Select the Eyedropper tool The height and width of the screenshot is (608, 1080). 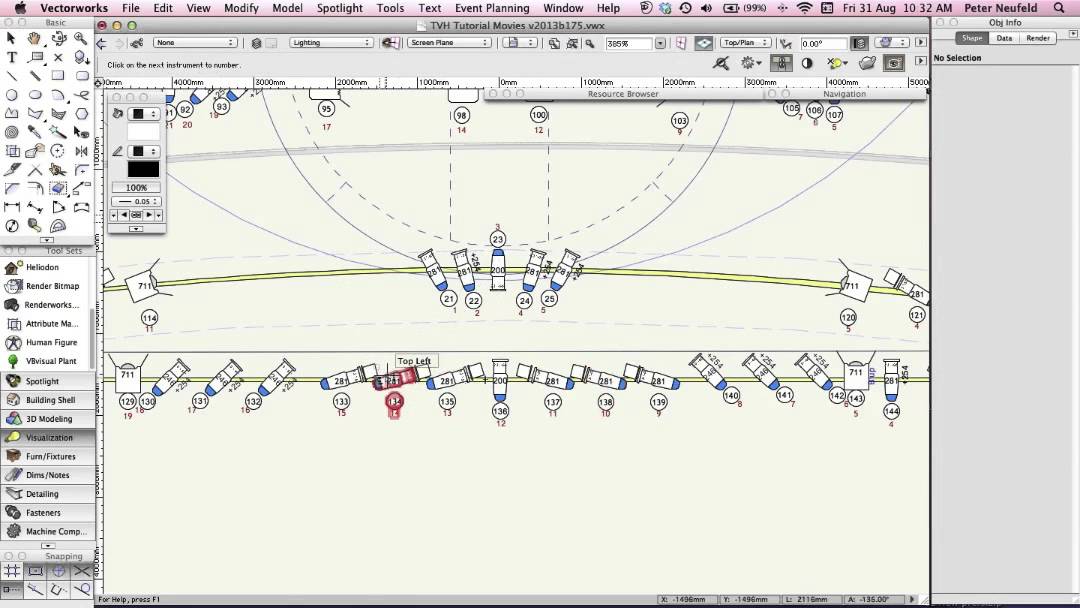pos(34,132)
